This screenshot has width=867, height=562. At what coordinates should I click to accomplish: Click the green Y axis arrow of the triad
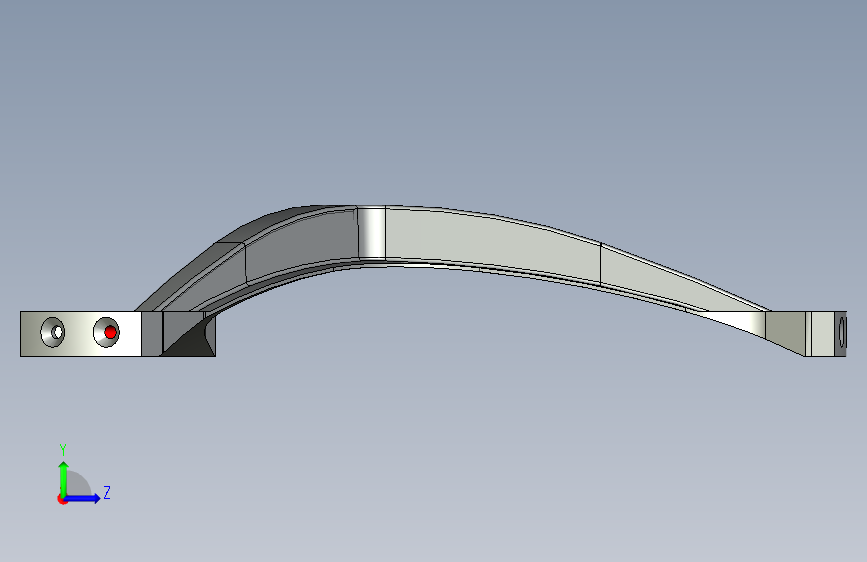(64, 479)
